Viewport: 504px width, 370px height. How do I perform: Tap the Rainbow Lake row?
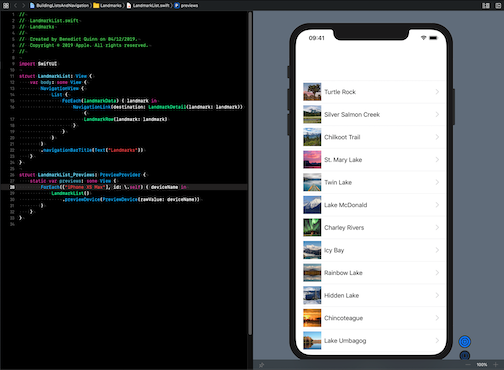[371, 273]
